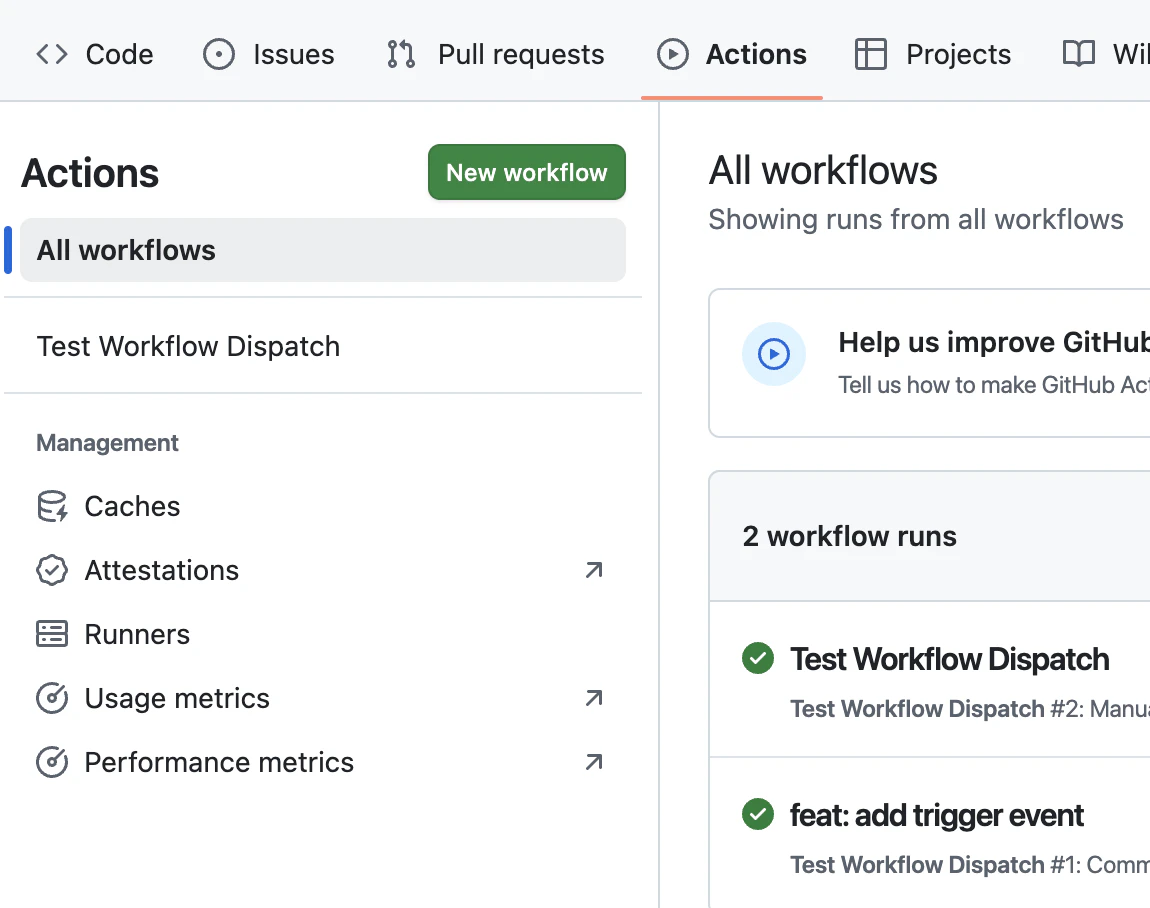Click the blue play icon in feedback banner
This screenshot has height=908, width=1150.
tap(774, 354)
